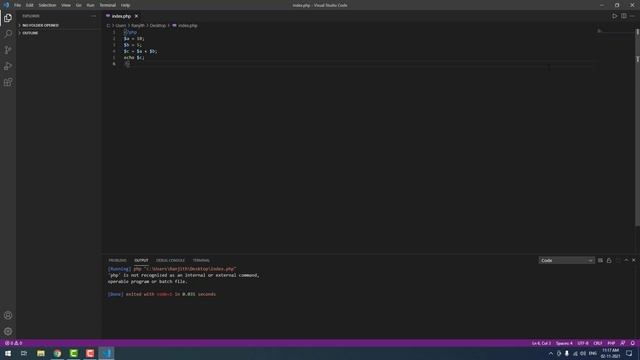
Task: Change end of line sequence CRLF
Action: pos(598,343)
